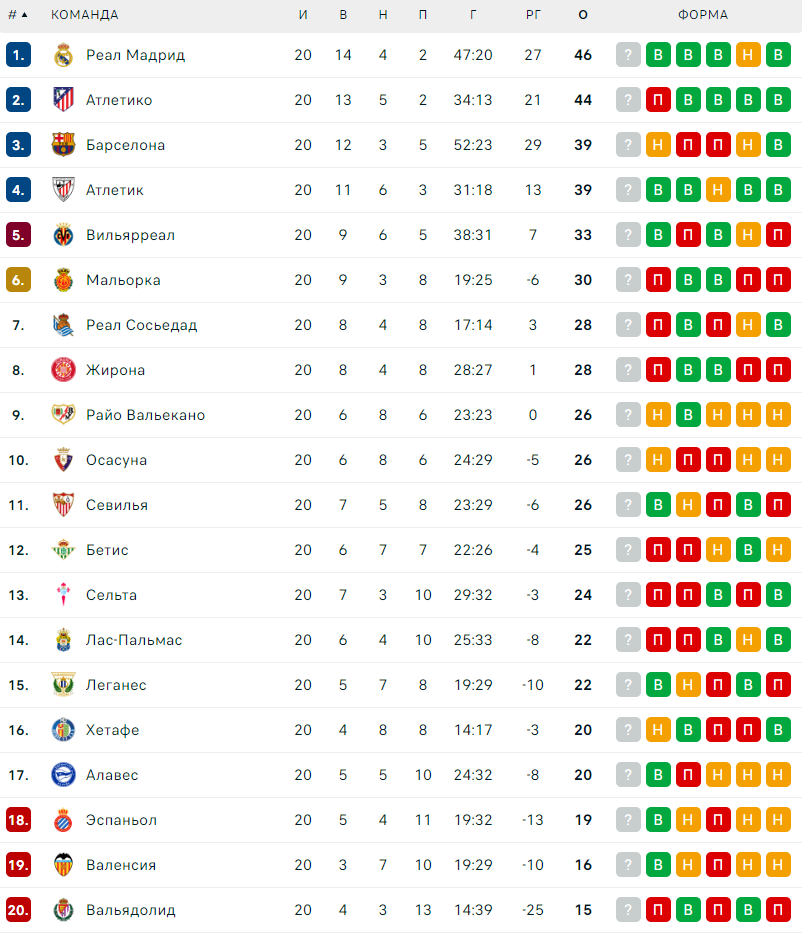Click the red 20. position badge for Вальядолид
Viewport: 802px width, 933px height.
coord(19,910)
